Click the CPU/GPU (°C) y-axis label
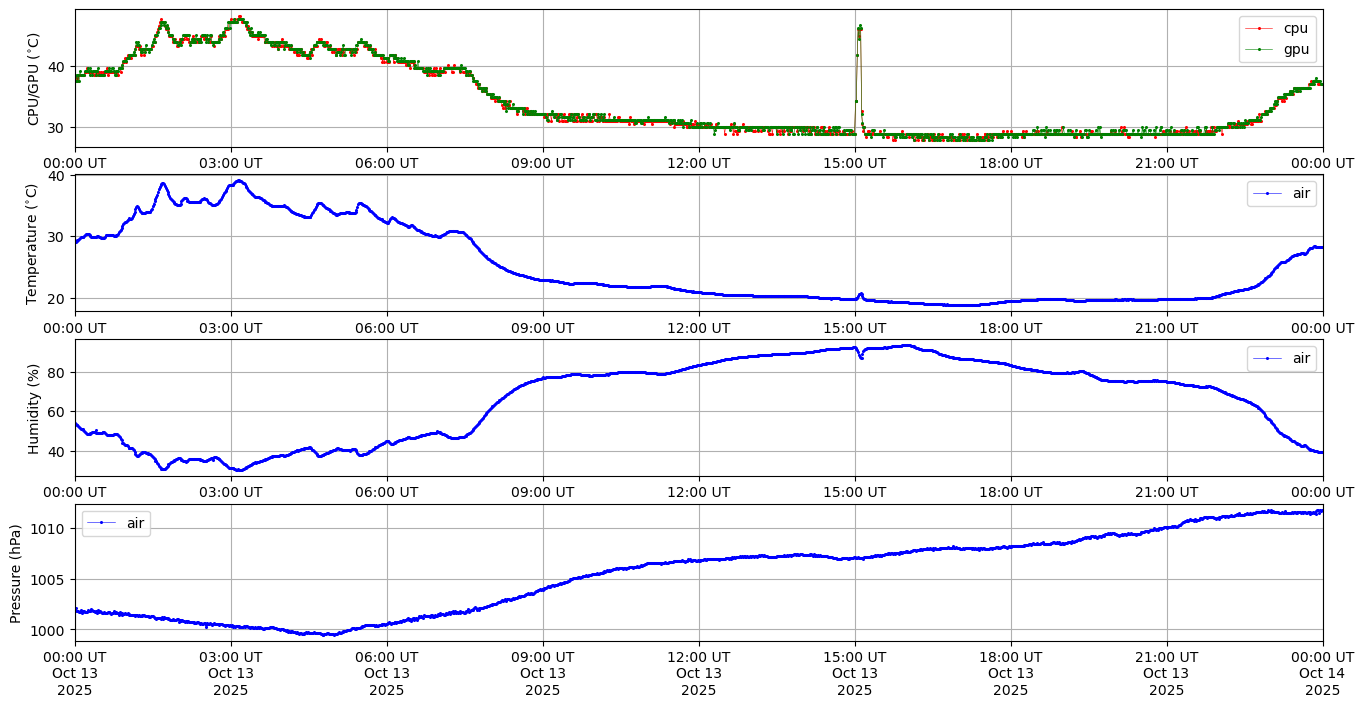 (x=34, y=79)
